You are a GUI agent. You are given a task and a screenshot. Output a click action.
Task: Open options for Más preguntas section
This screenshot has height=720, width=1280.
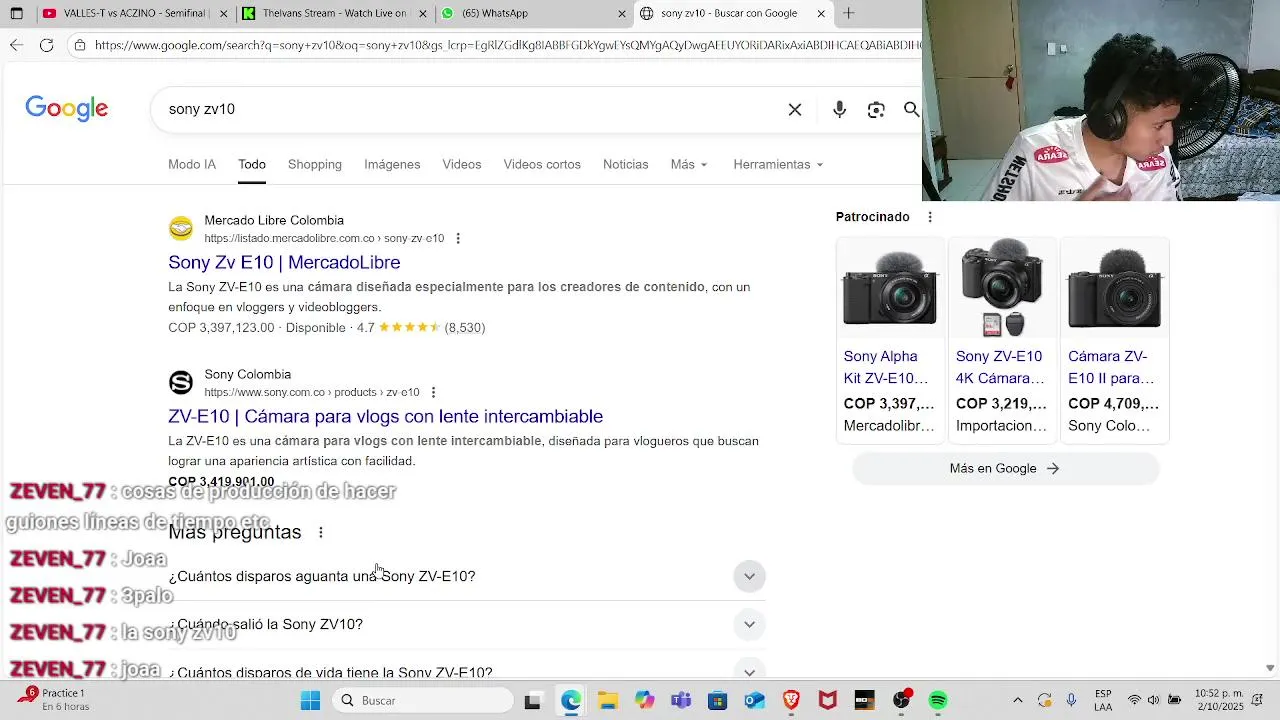coord(321,533)
